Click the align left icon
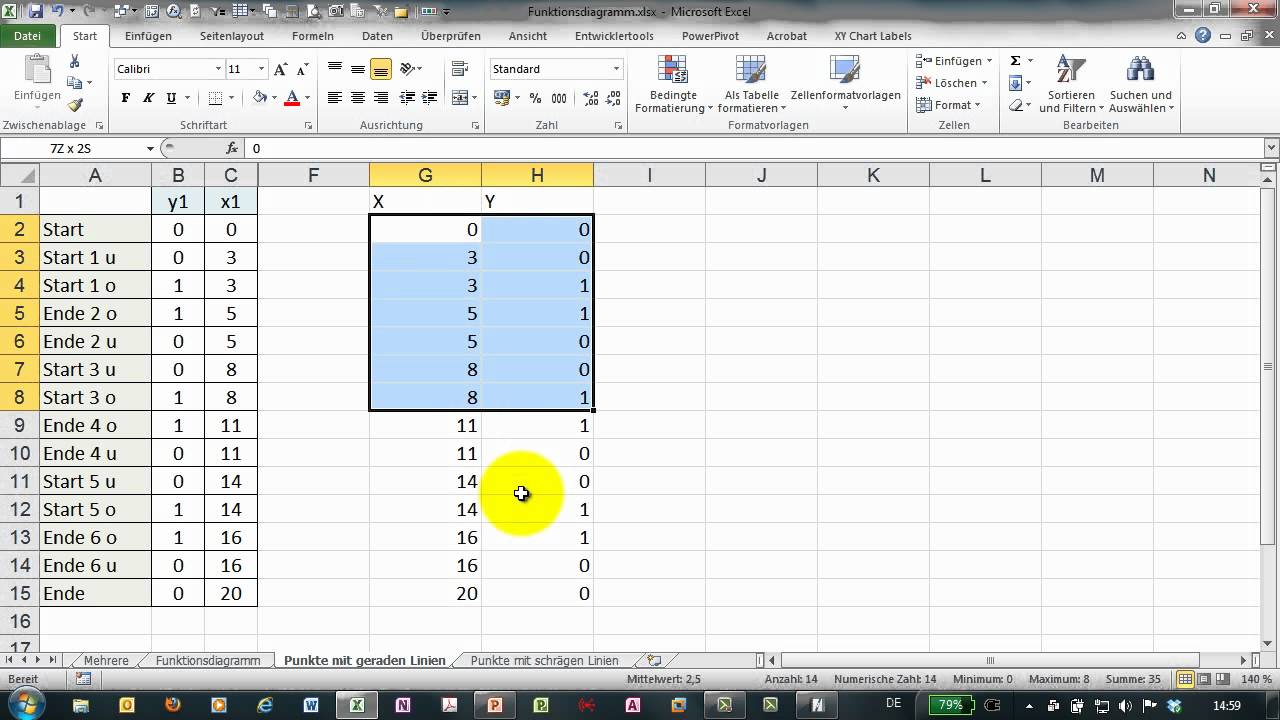The image size is (1280, 720). click(x=335, y=98)
